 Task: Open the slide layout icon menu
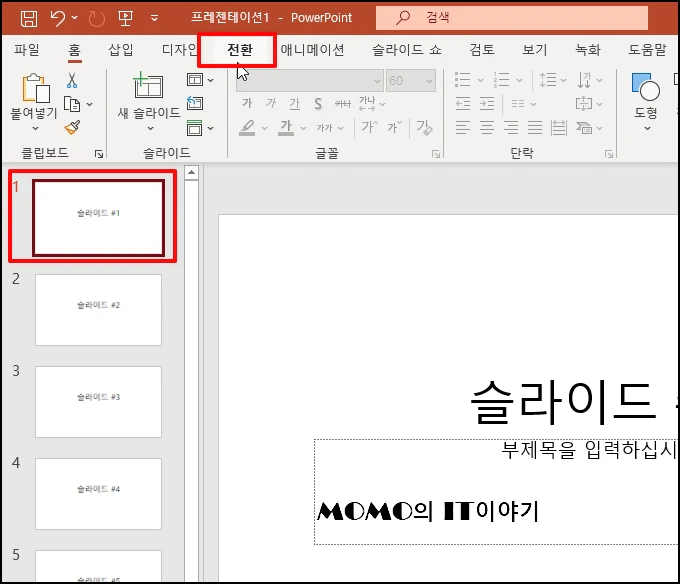point(200,80)
